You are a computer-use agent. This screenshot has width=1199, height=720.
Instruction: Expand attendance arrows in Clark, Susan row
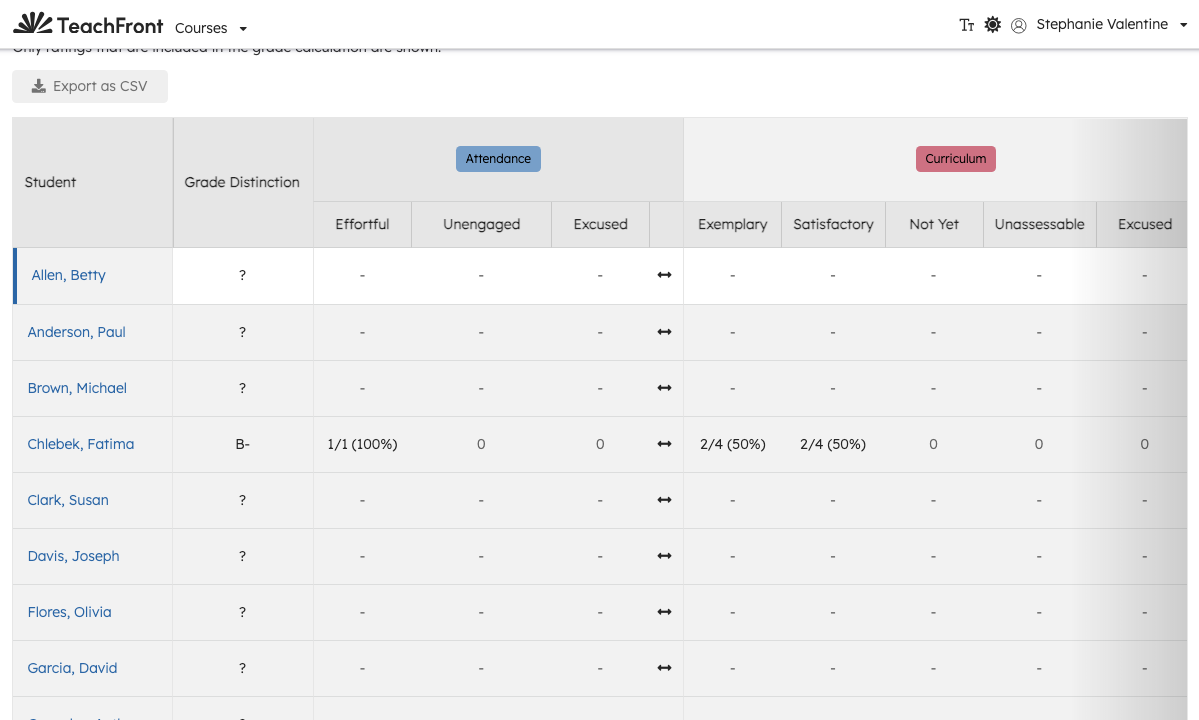coord(664,500)
